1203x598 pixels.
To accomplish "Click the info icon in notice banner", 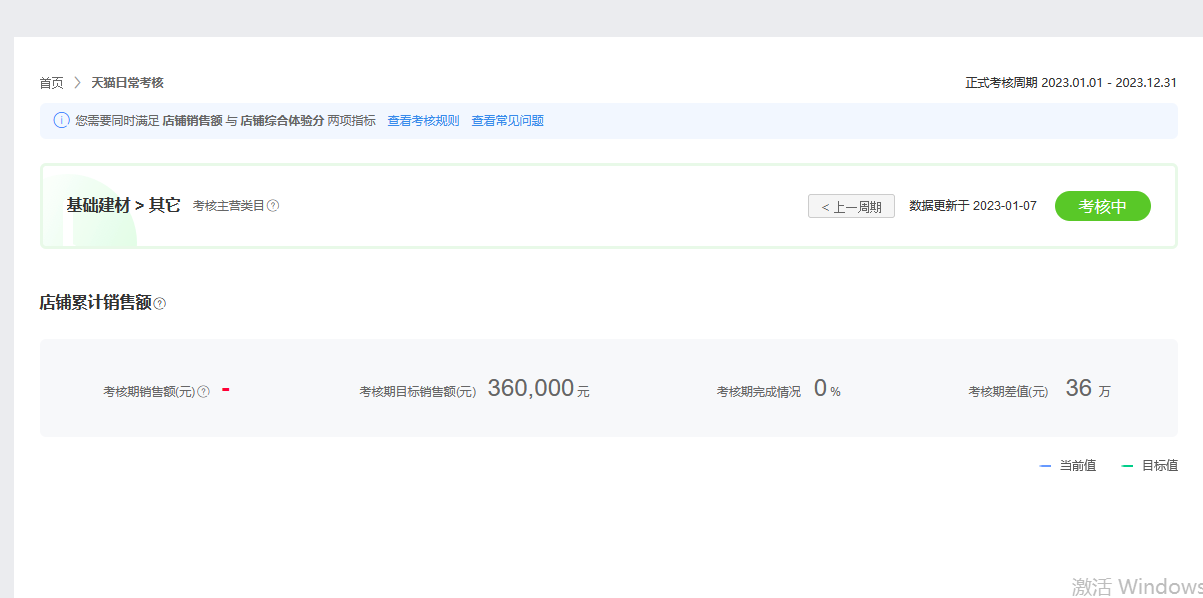I will click(x=61, y=120).
